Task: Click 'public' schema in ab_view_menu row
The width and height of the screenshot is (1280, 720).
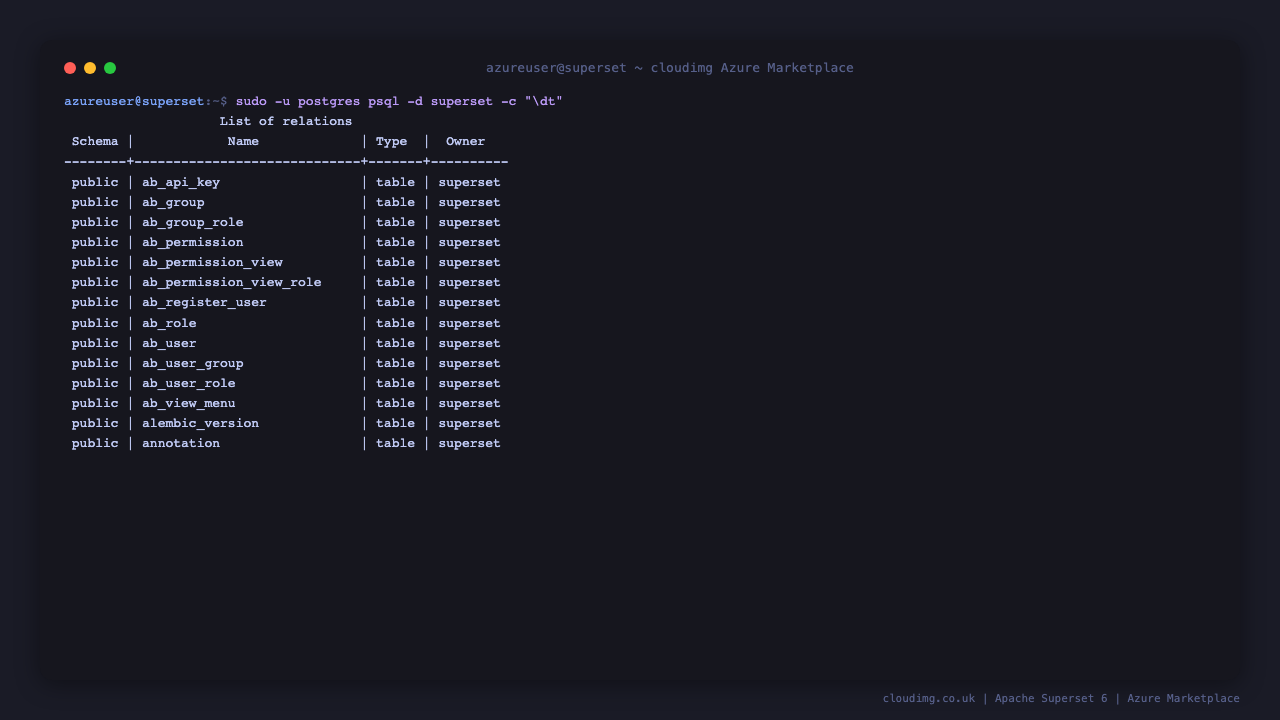Action: click(95, 403)
